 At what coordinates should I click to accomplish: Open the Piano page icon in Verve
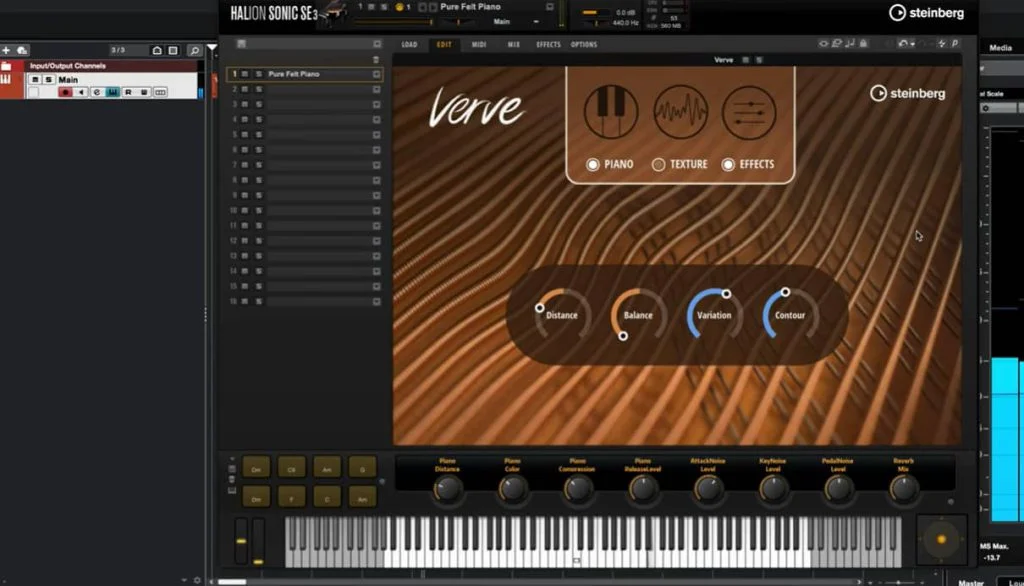[x=611, y=112]
